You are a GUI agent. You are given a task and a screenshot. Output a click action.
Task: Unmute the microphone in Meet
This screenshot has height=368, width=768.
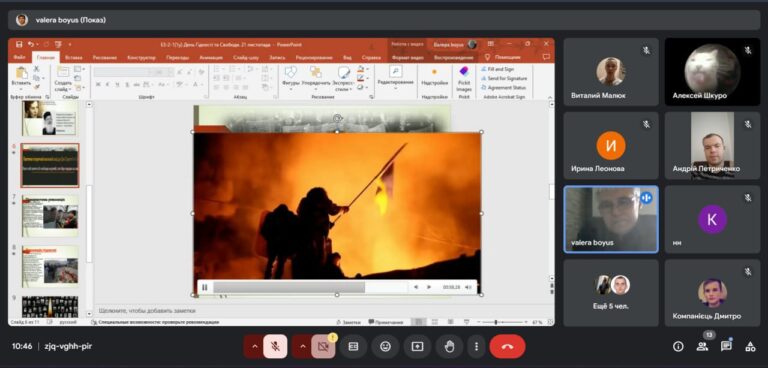275,346
